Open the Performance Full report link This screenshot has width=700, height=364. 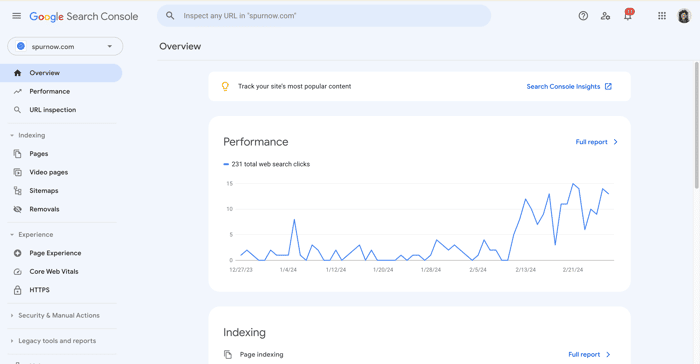[x=596, y=142]
